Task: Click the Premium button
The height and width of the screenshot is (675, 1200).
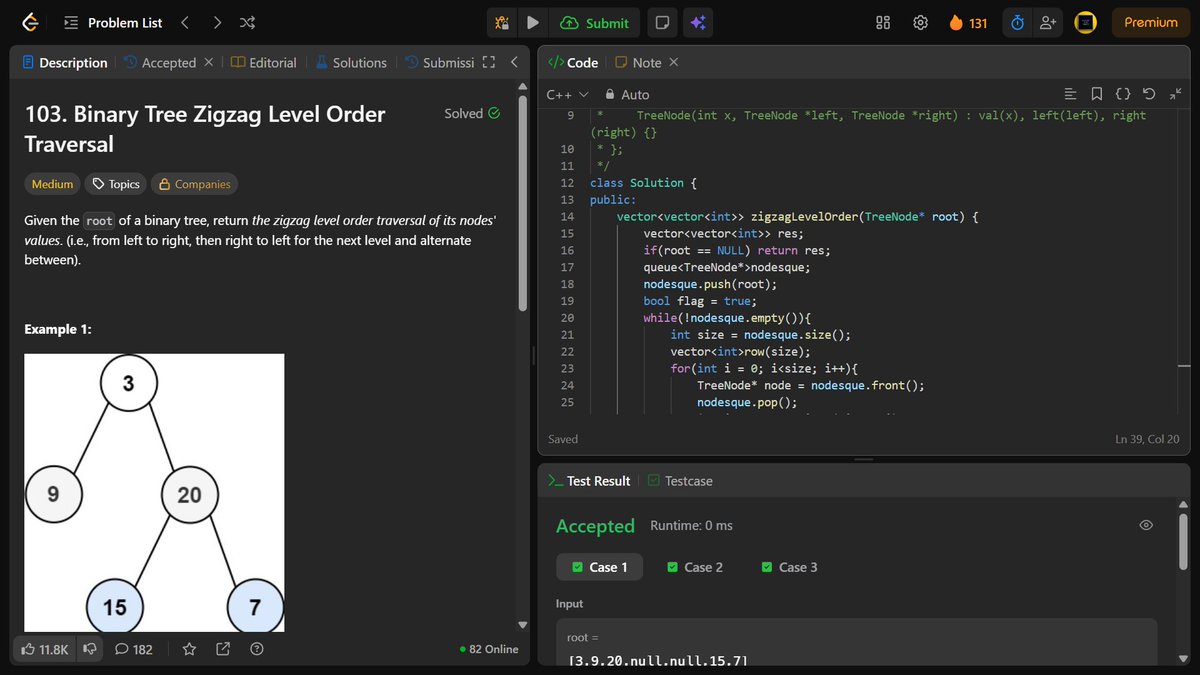Action: (x=1151, y=22)
